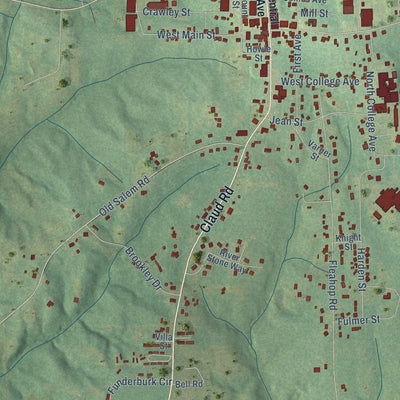Select the Mill St label

(x=314, y=13)
